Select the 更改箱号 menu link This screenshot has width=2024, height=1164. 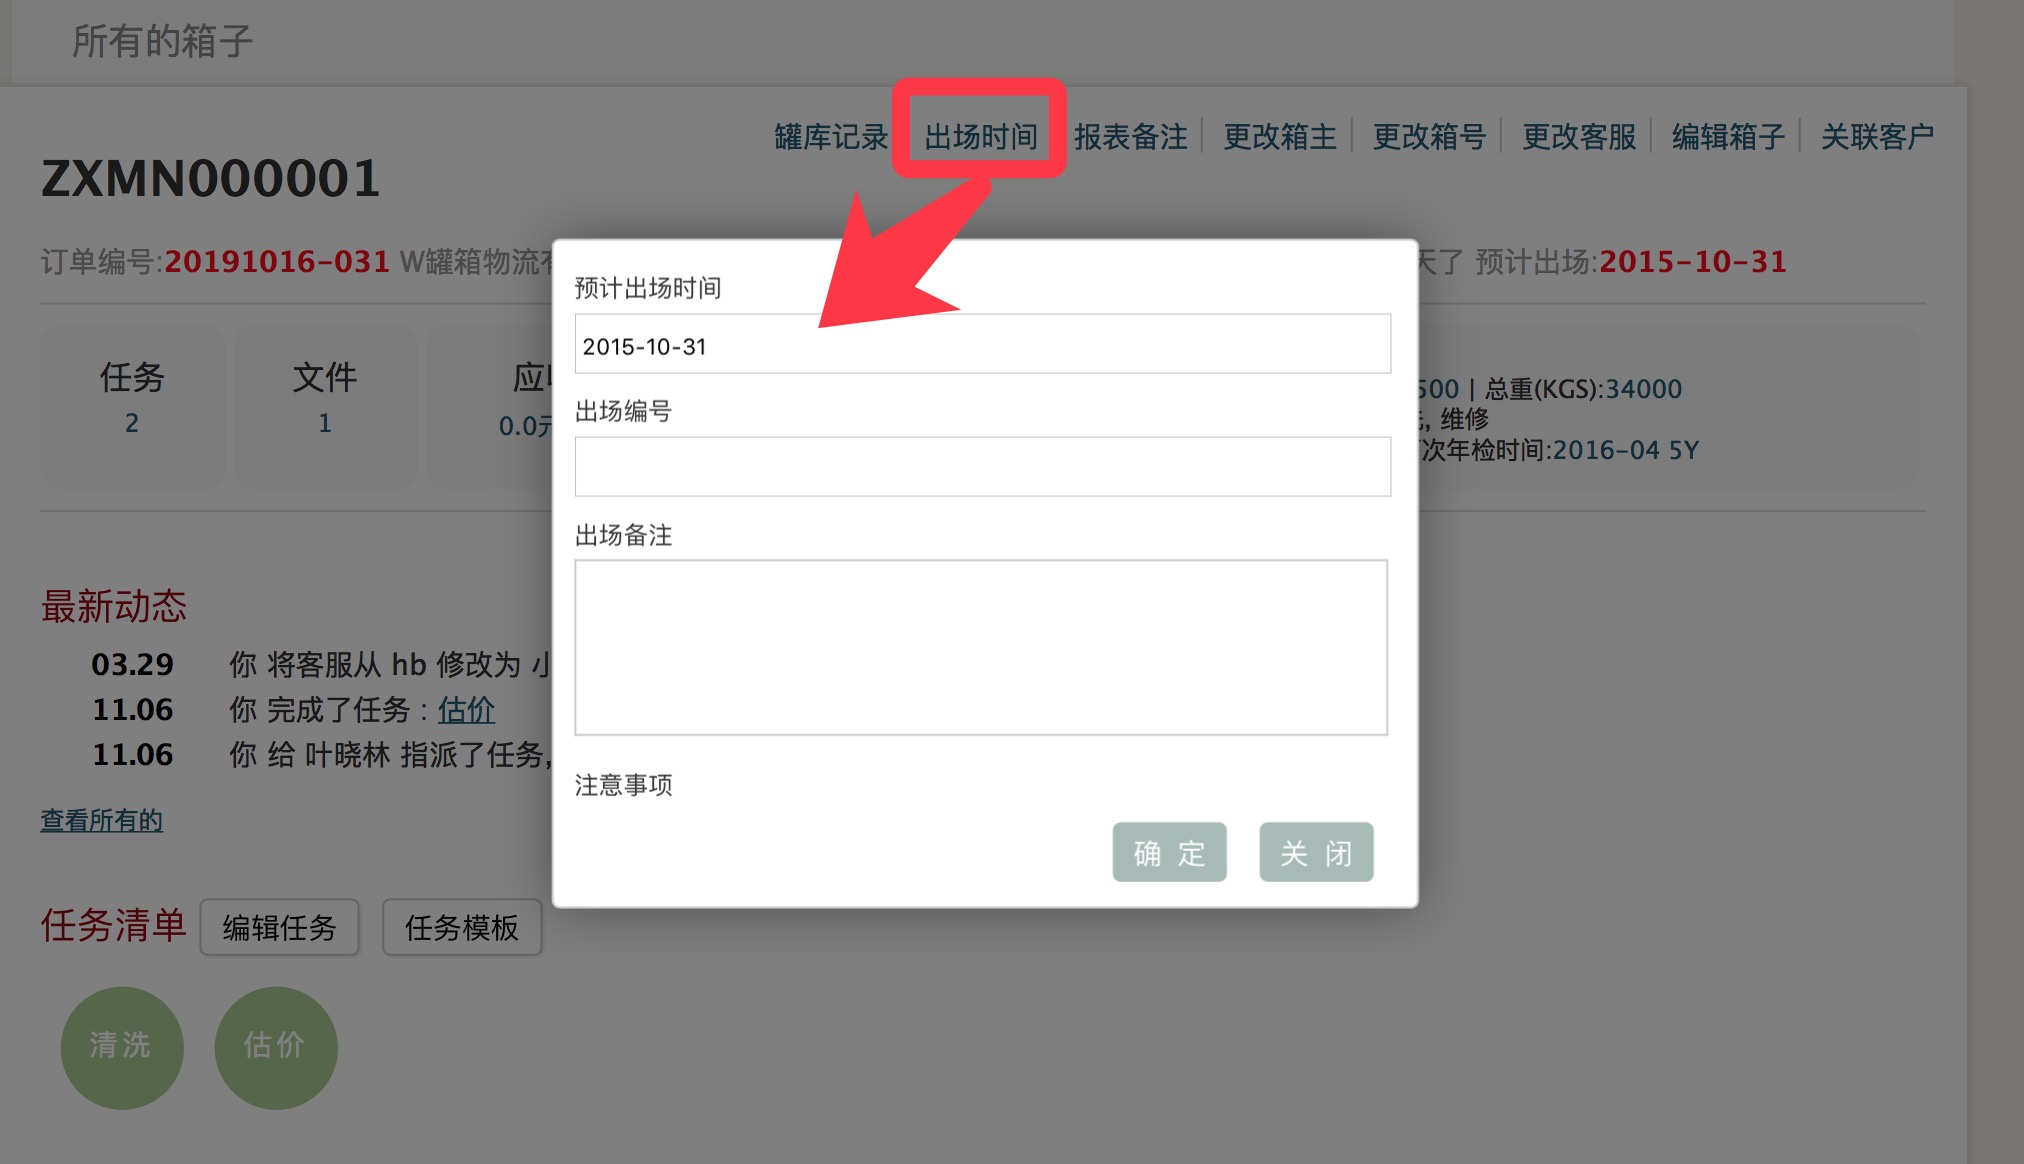pos(1429,137)
